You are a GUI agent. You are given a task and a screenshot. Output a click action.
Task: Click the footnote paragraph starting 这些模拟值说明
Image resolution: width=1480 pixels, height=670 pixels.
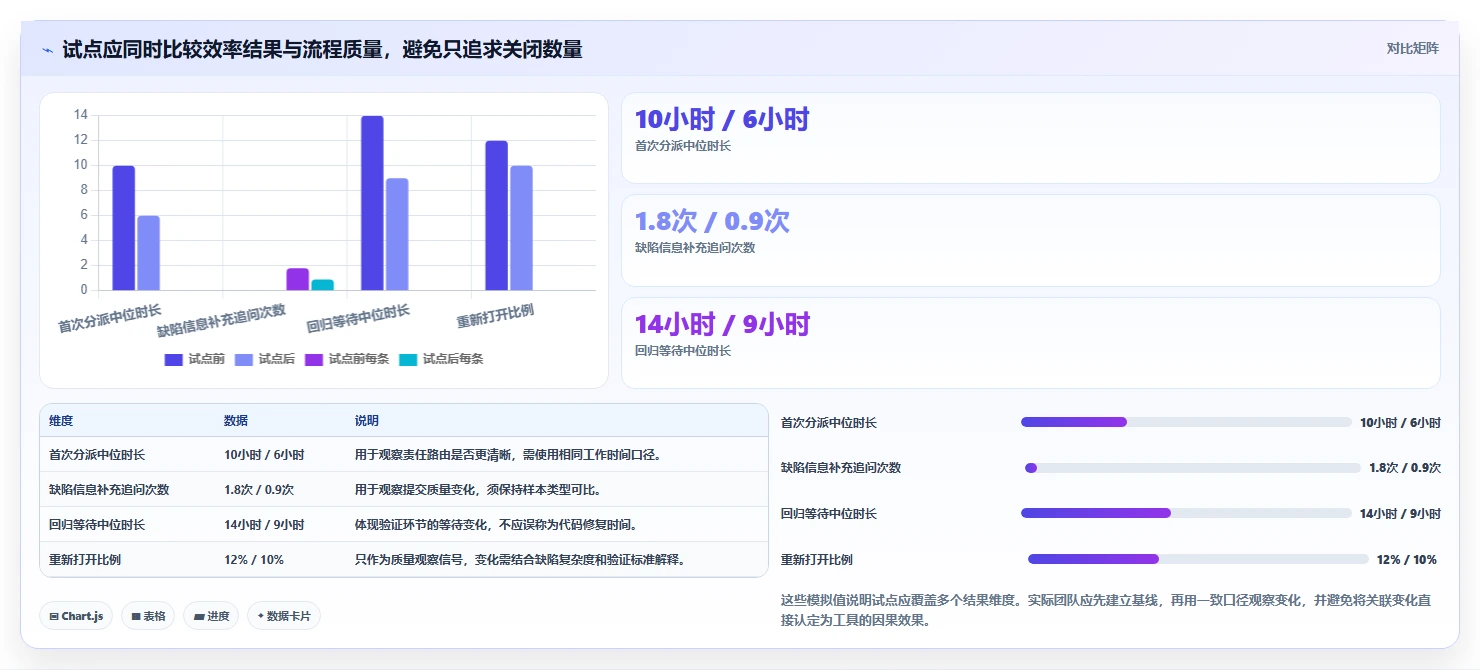(x=1106, y=610)
